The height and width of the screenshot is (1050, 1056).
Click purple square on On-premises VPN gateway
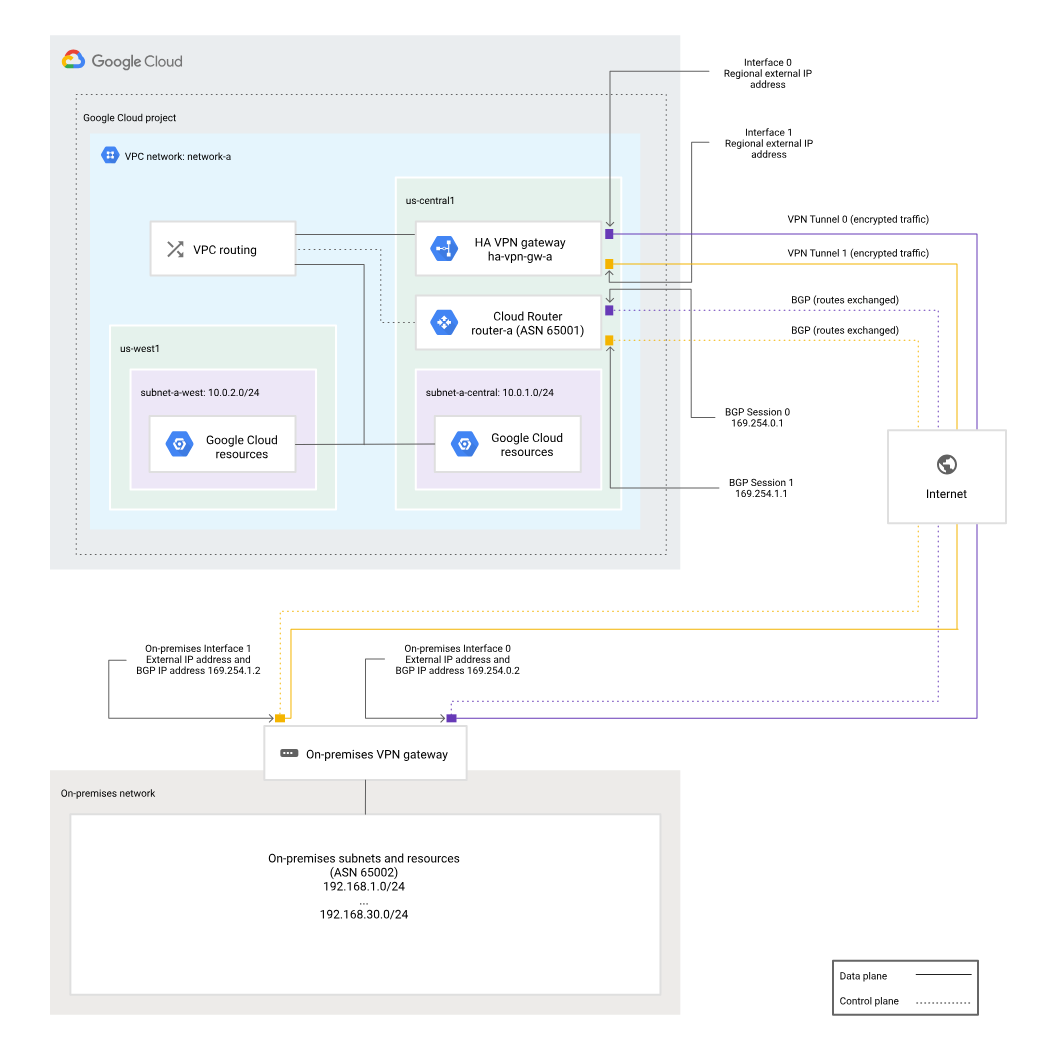coord(452,718)
